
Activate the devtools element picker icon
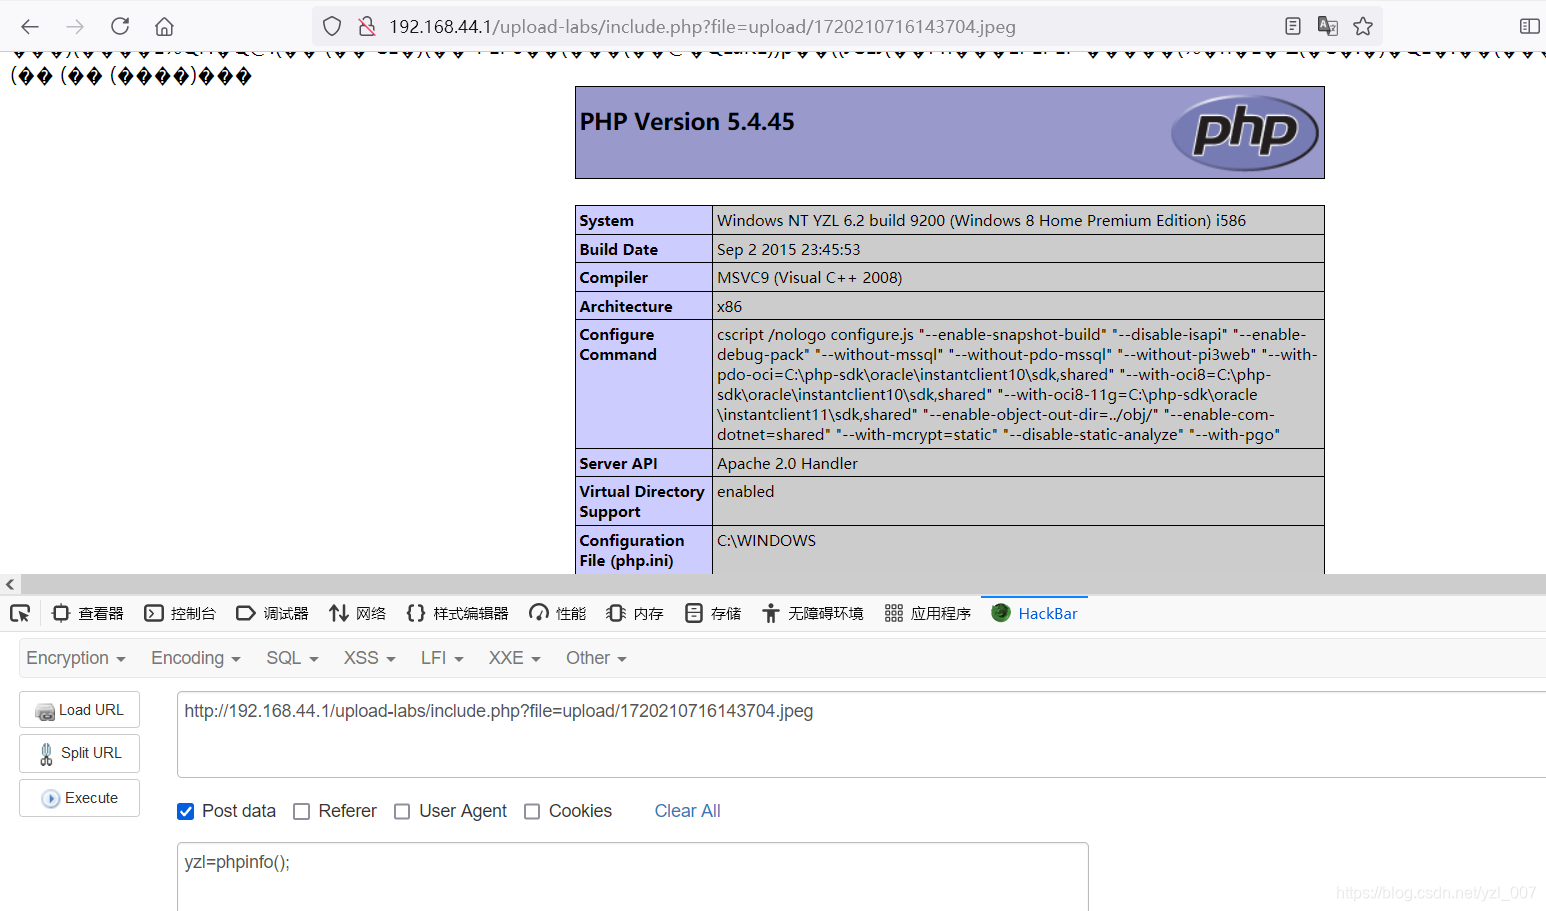pyautogui.click(x=20, y=613)
